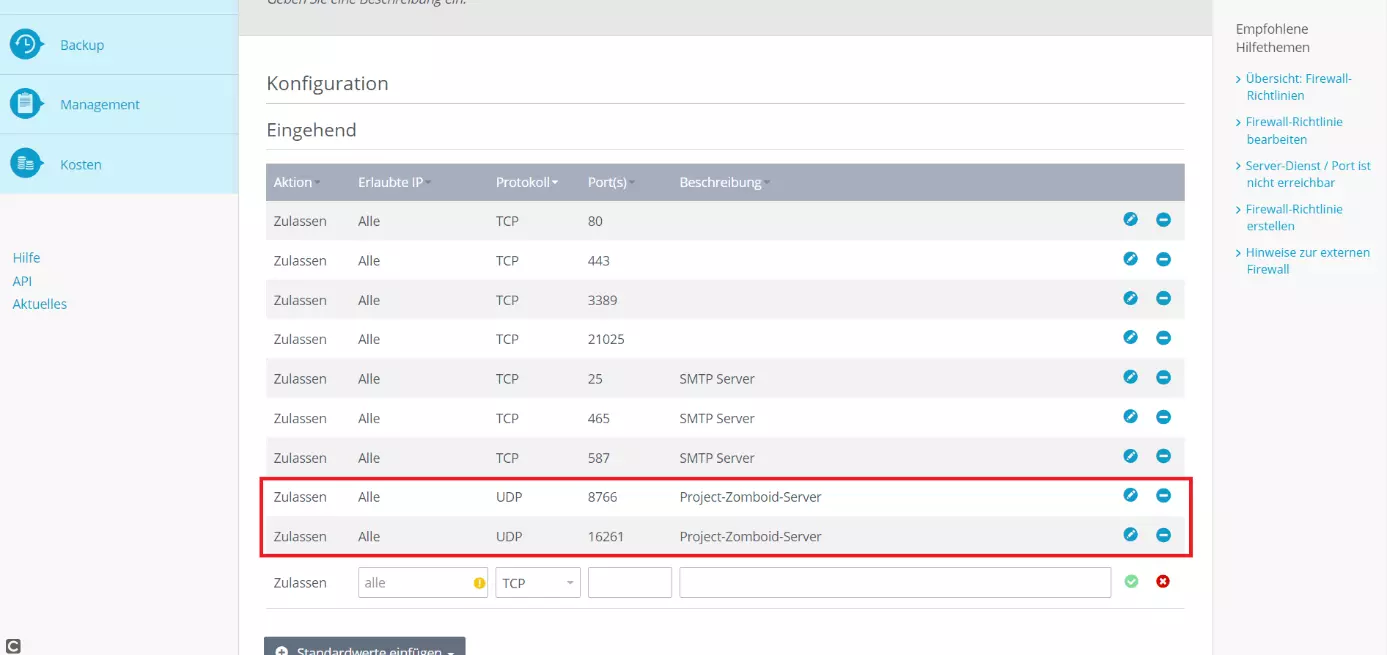Edit the UDP 8766 Project-Zomboid rule

click(1130, 495)
